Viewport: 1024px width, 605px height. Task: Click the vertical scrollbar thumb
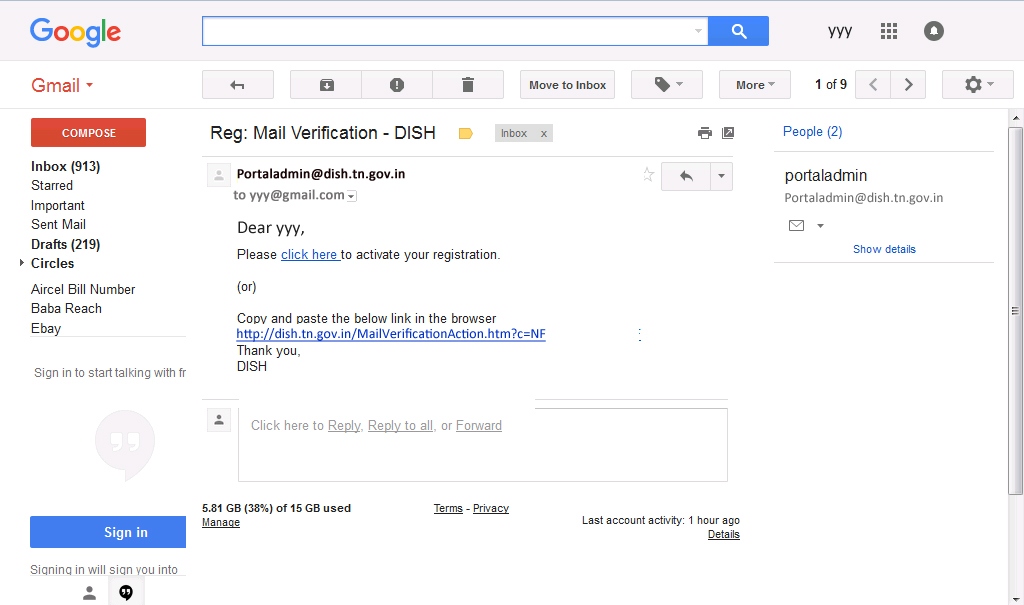tap(1015, 311)
